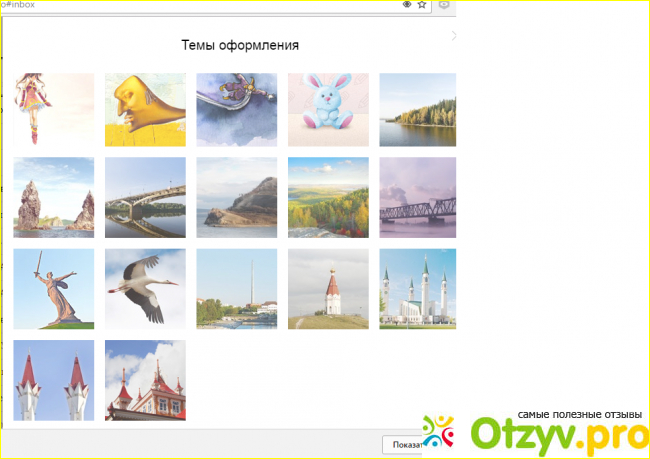Screen dimensions: 650x459
Task: Choose the yellow profile face theme
Action: (x=145, y=109)
